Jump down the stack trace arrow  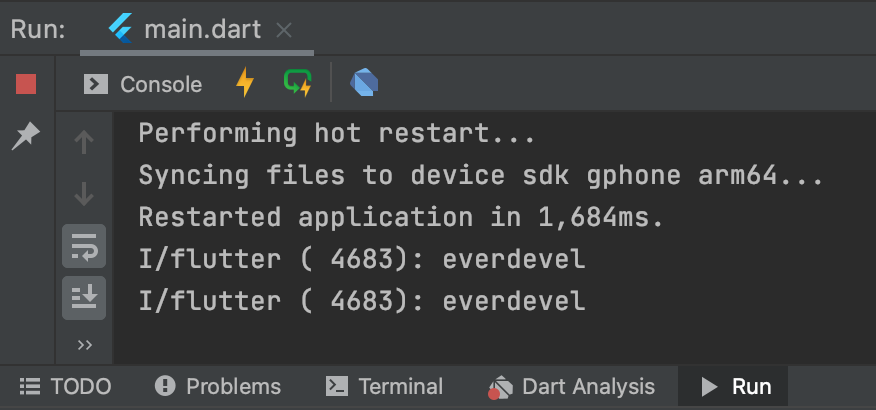tap(84, 194)
